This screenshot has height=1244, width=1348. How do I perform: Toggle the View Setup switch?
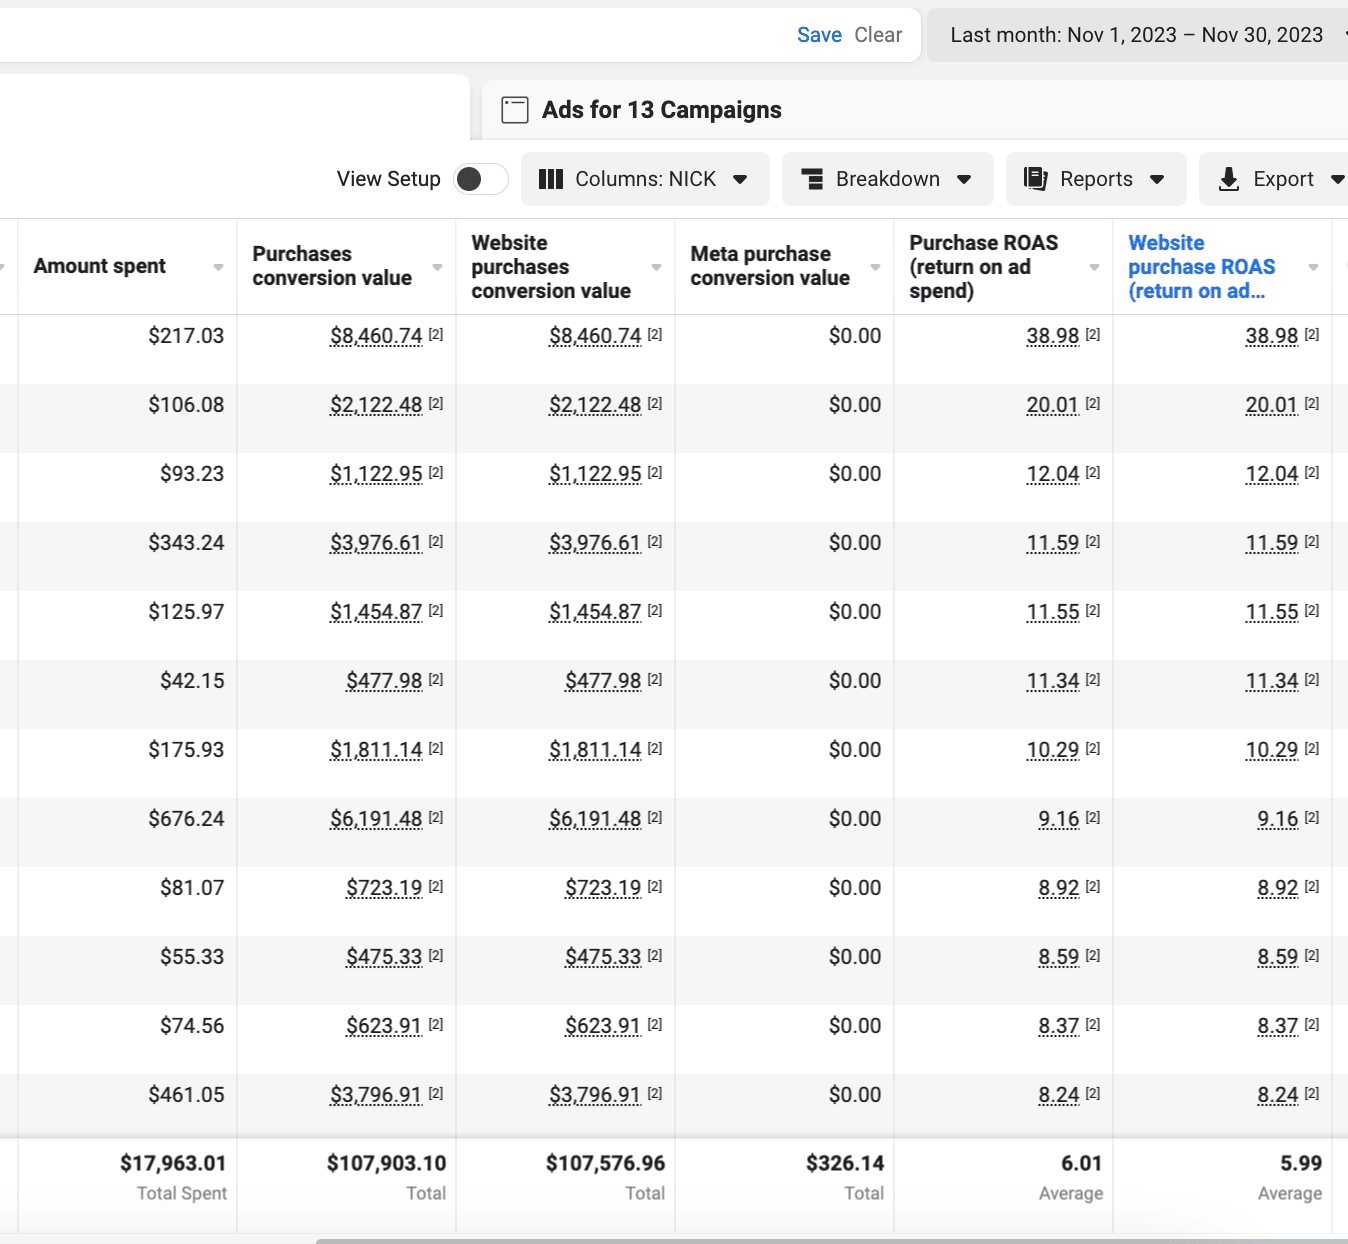click(480, 179)
